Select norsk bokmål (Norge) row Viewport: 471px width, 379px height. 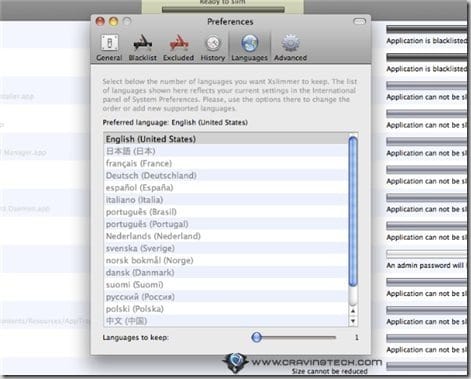click(x=226, y=260)
